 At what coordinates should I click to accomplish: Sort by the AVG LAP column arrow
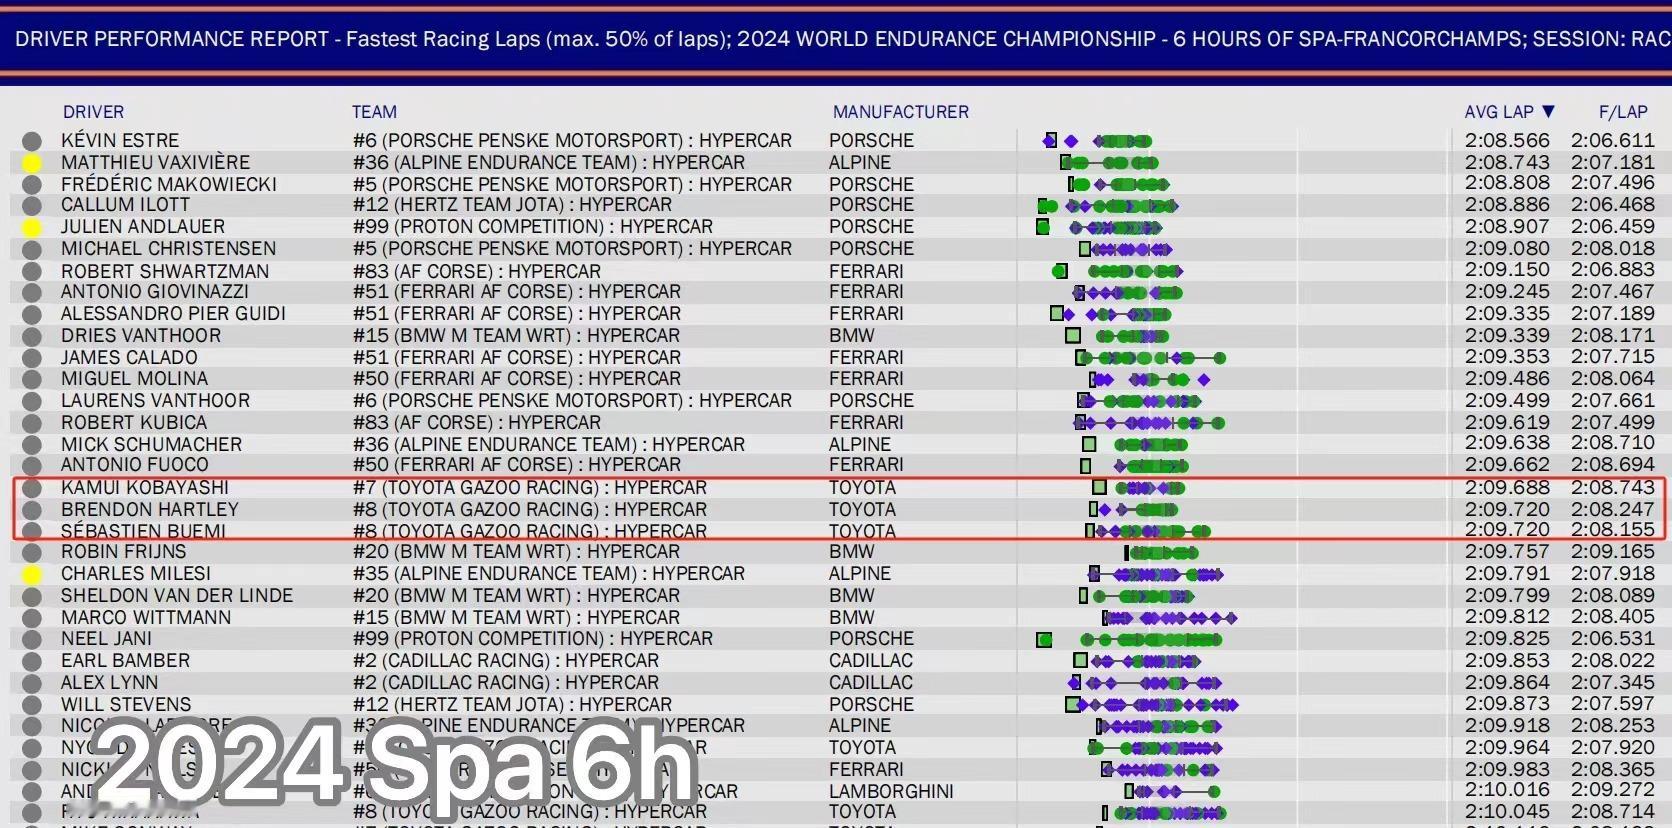(x=1548, y=112)
